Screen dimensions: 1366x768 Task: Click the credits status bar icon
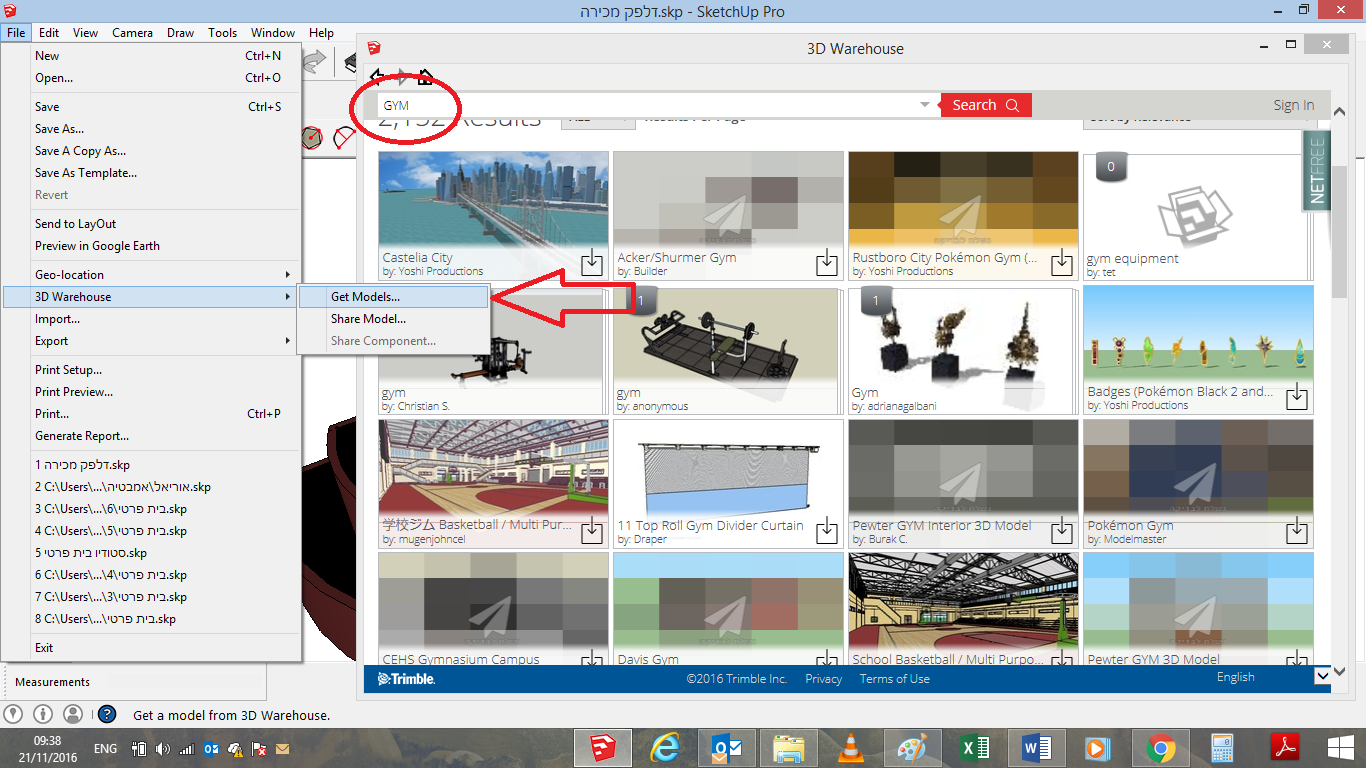pyautogui.click(x=43, y=714)
